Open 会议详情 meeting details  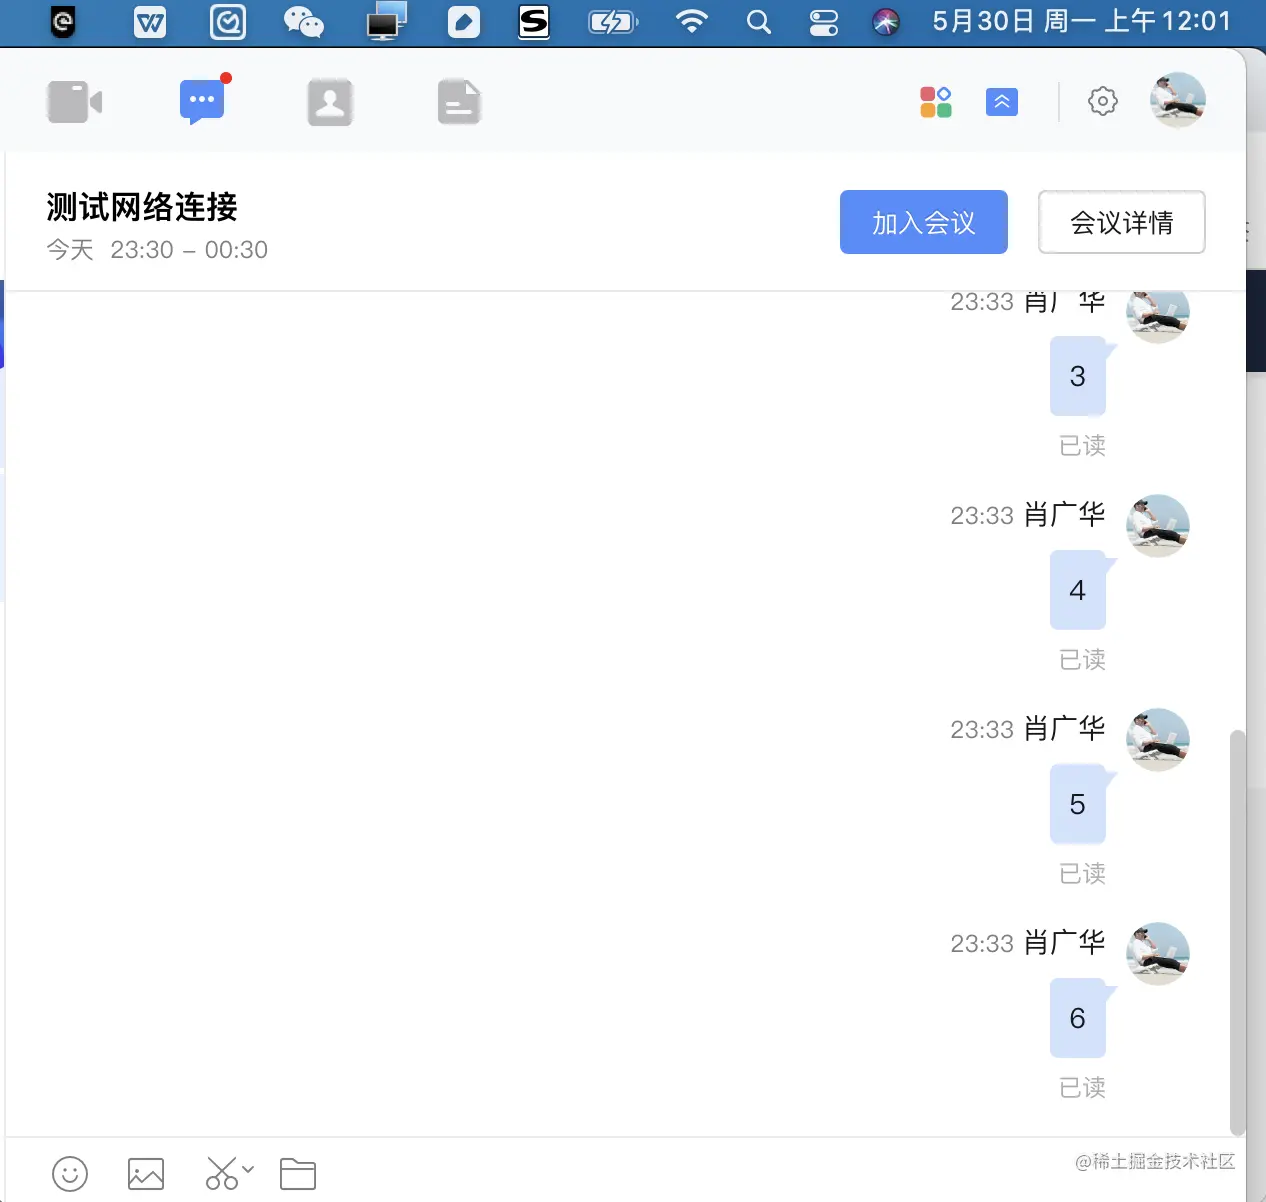1121,222
